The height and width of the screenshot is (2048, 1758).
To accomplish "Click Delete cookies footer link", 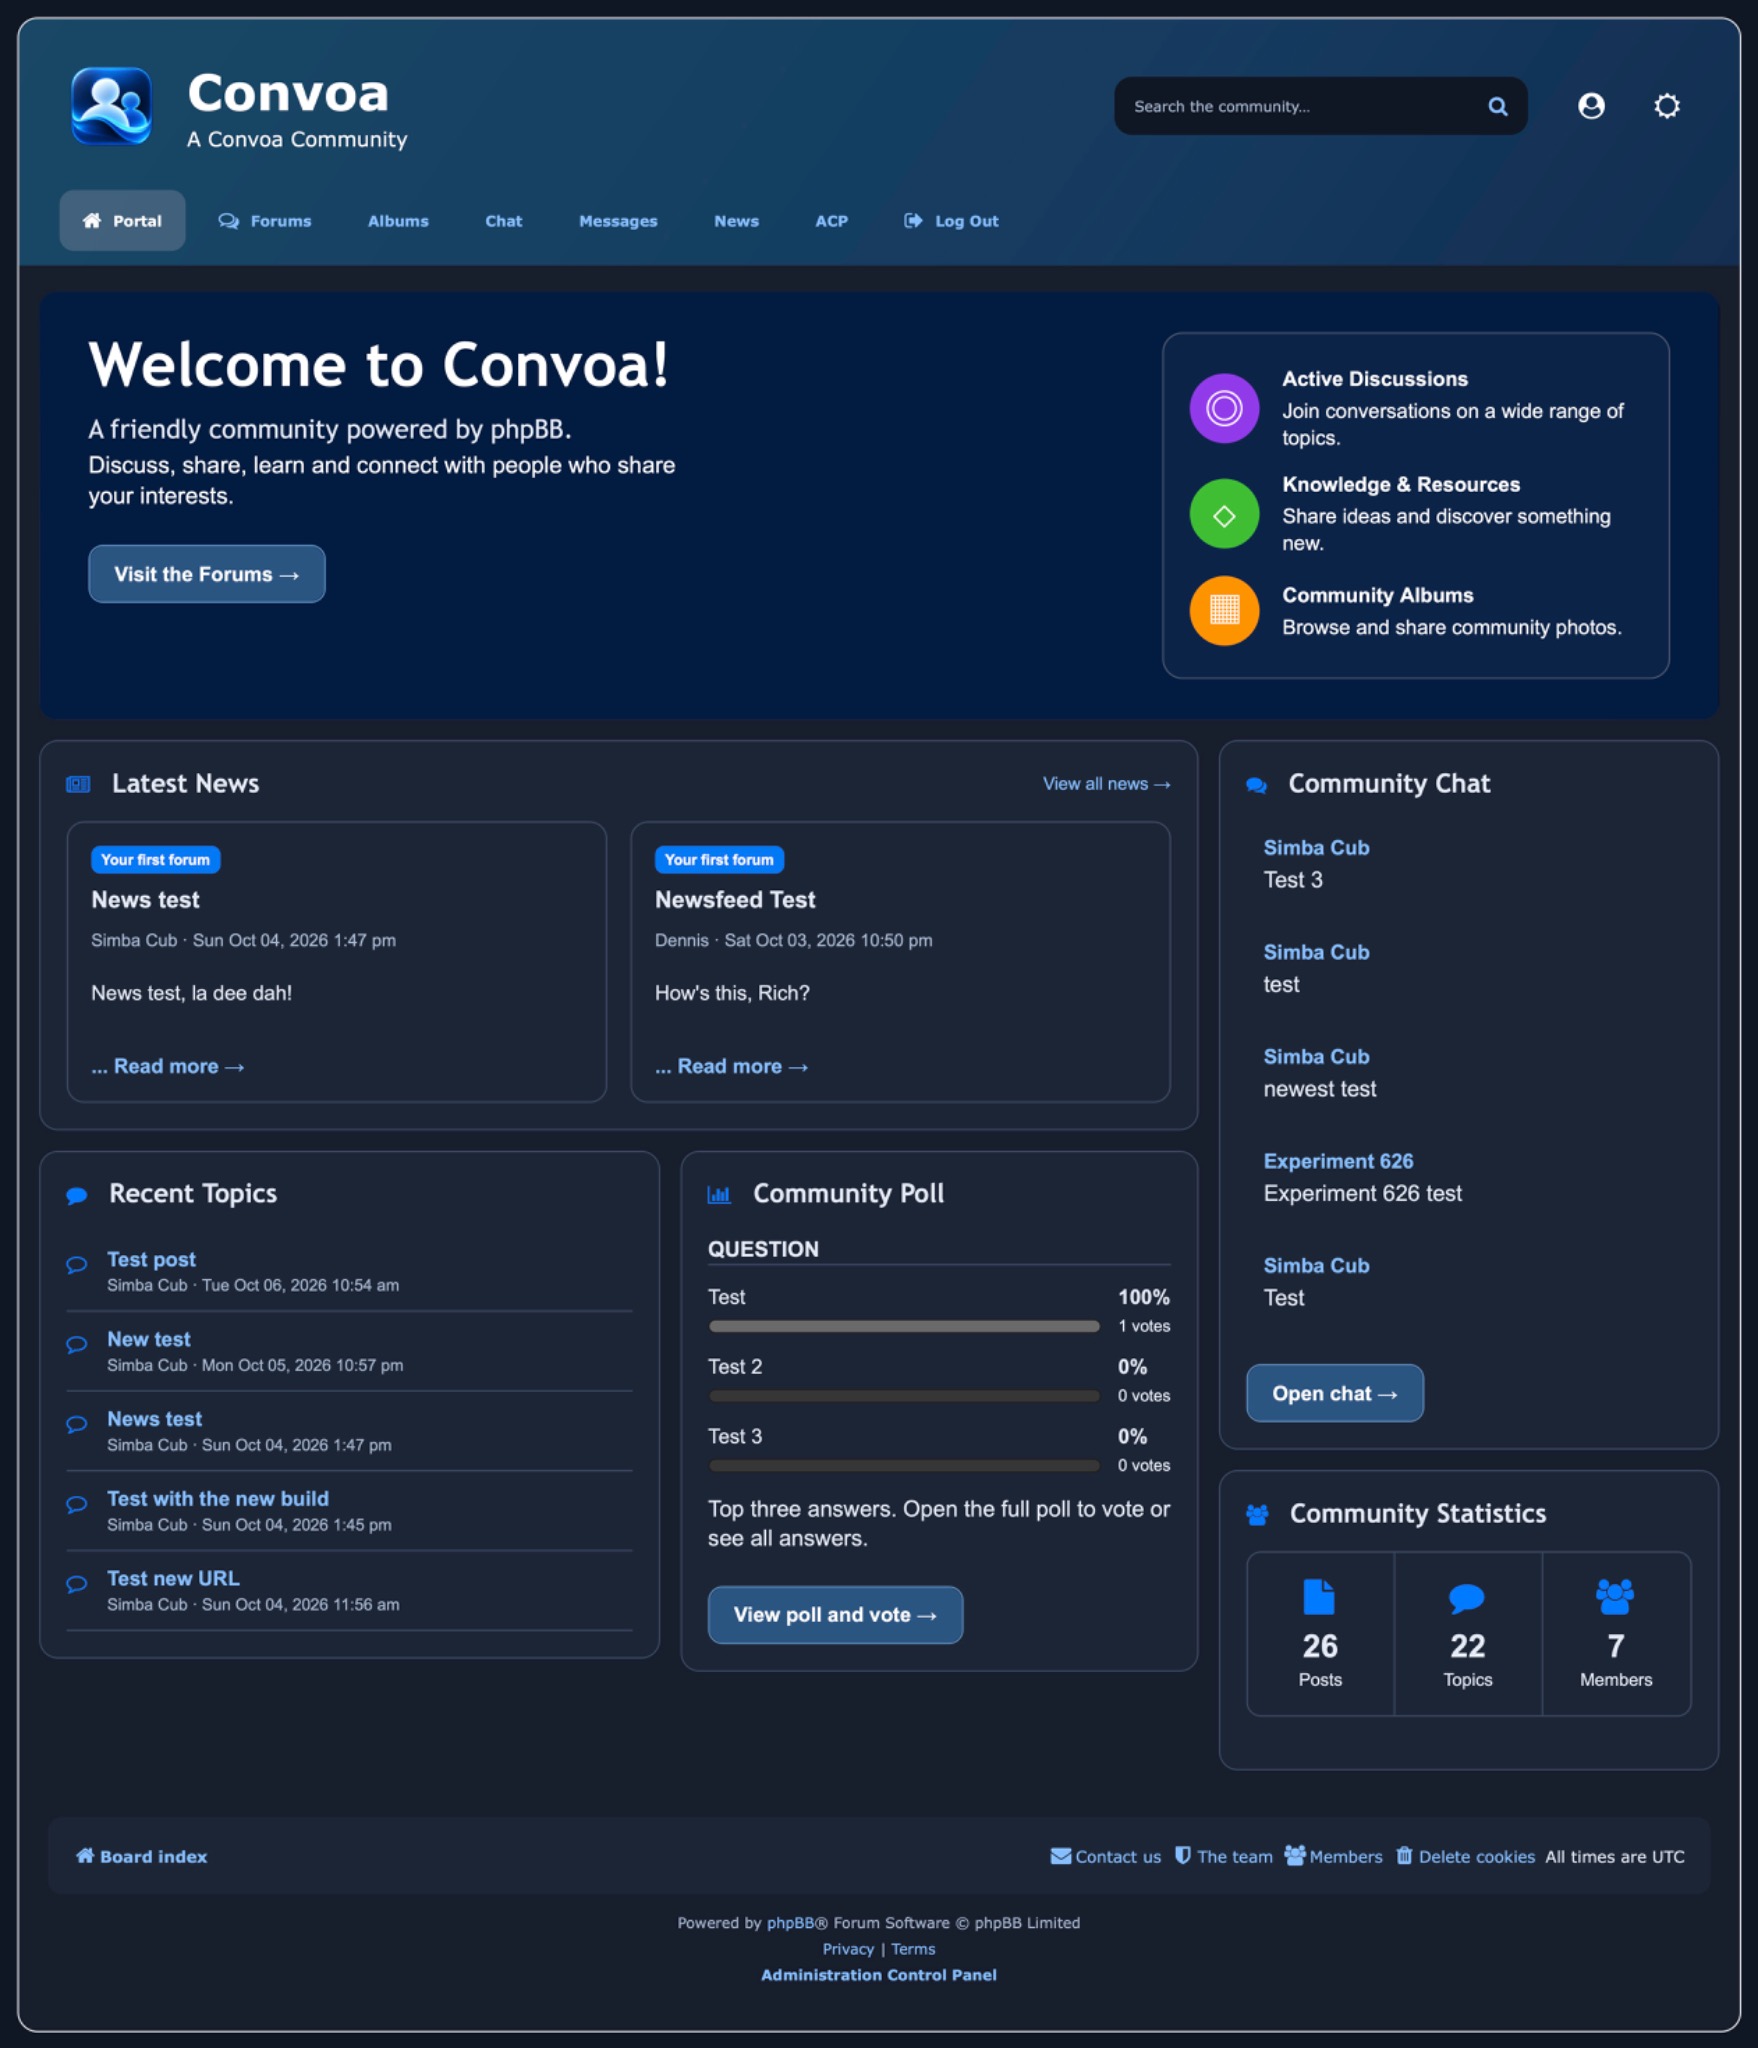I will pyautogui.click(x=1466, y=1856).
